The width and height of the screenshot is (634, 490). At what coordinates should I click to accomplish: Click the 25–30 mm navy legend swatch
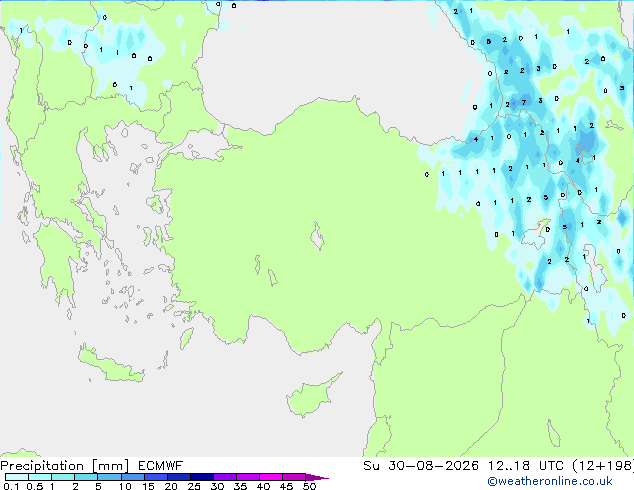[x=202, y=477]
